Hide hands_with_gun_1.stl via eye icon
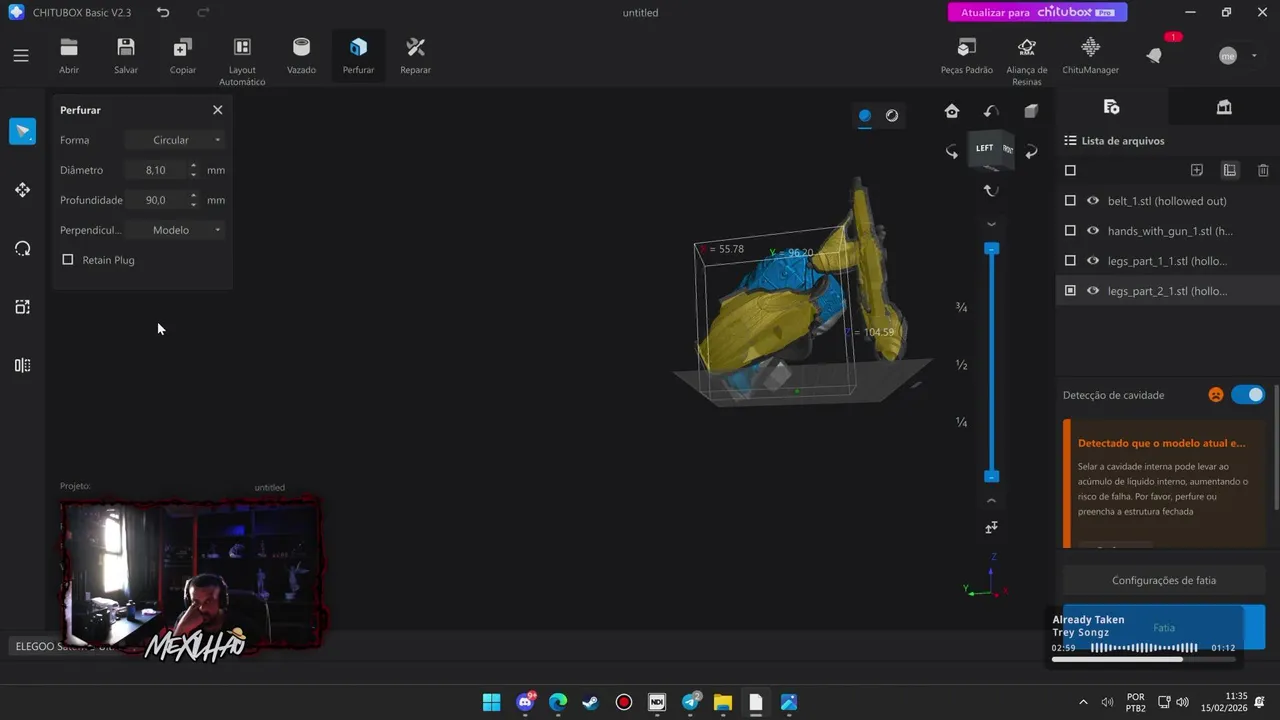The width and height of the screenshot is (1280, 720). click(1093, 231)
